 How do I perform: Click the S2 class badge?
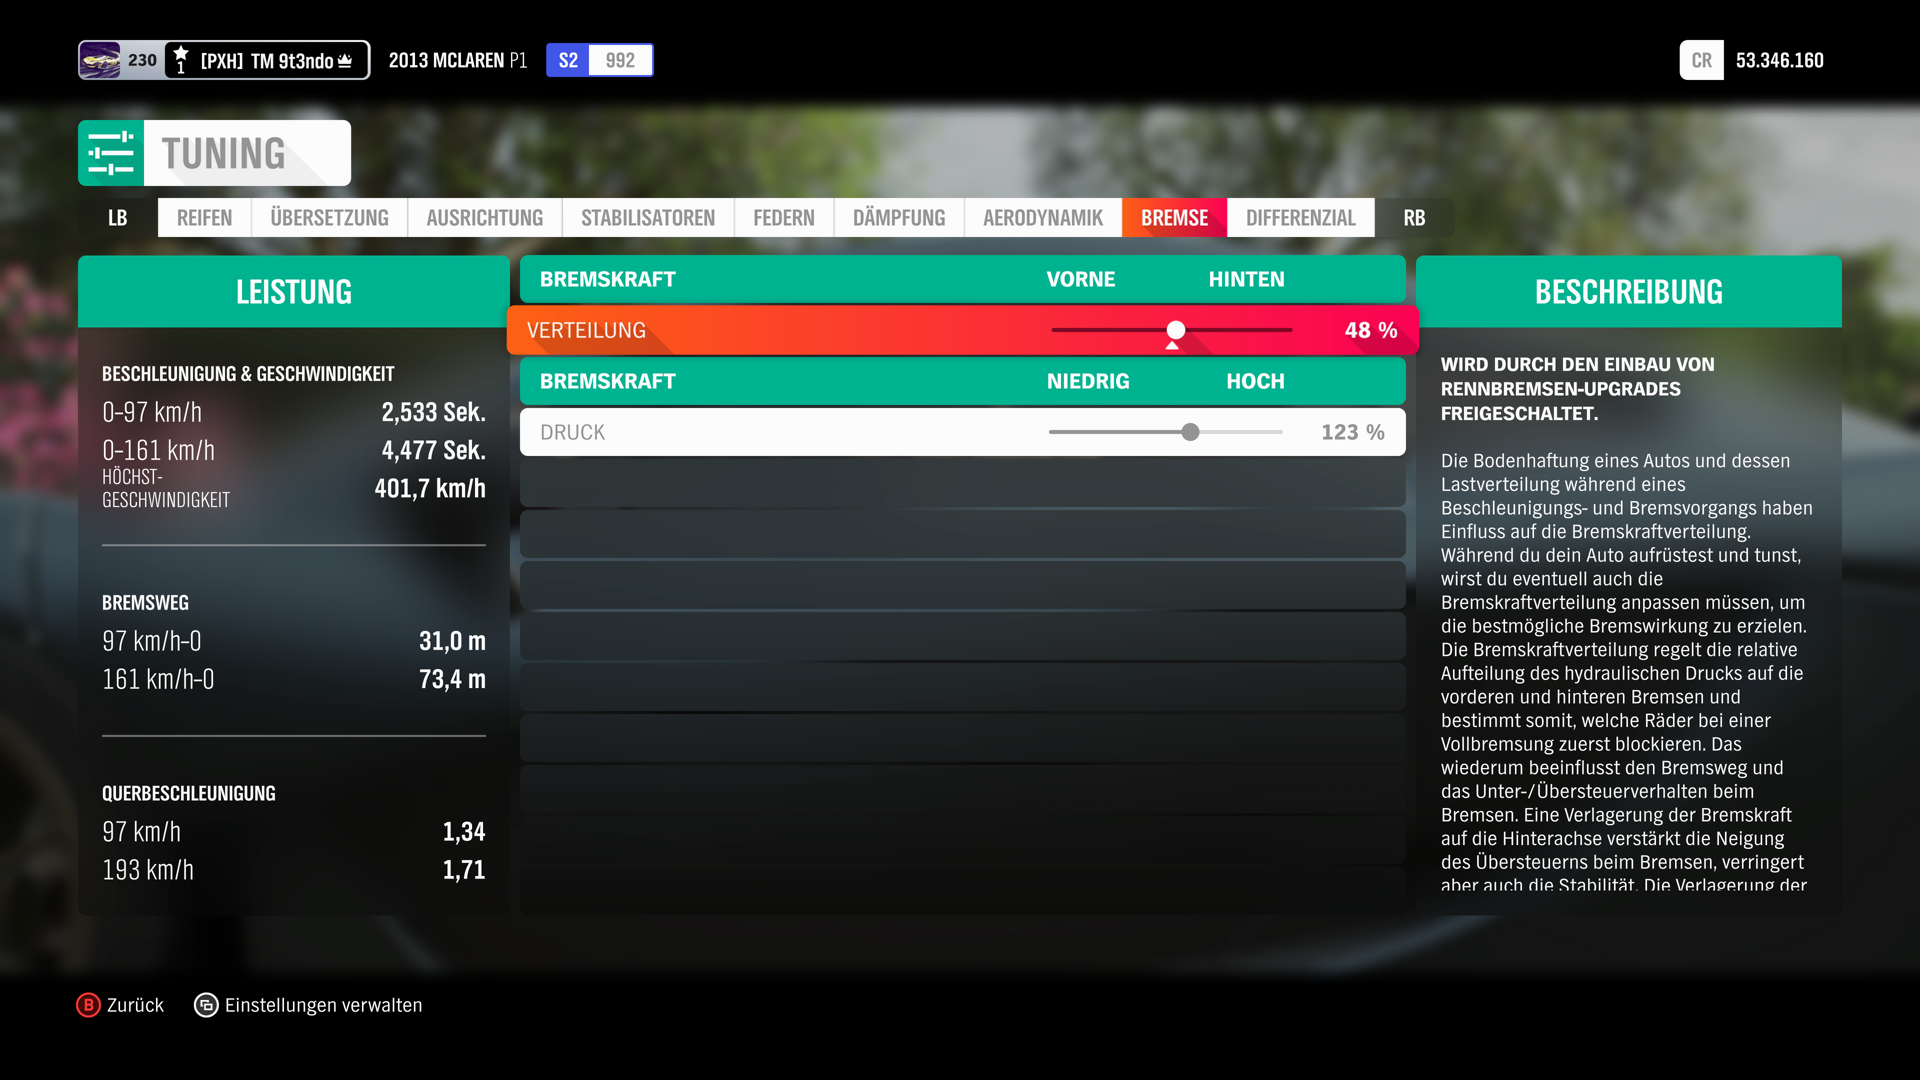(x=567, y=60)
